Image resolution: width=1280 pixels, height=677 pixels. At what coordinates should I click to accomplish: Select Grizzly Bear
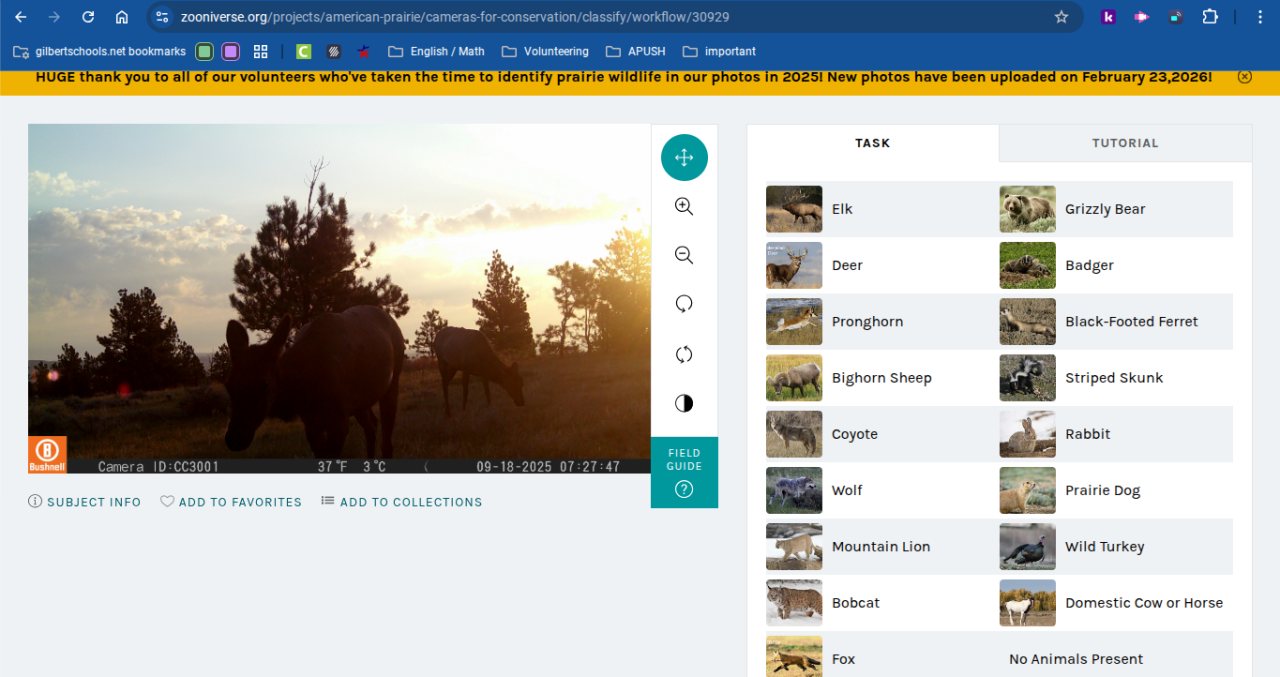coord(1116,209)
